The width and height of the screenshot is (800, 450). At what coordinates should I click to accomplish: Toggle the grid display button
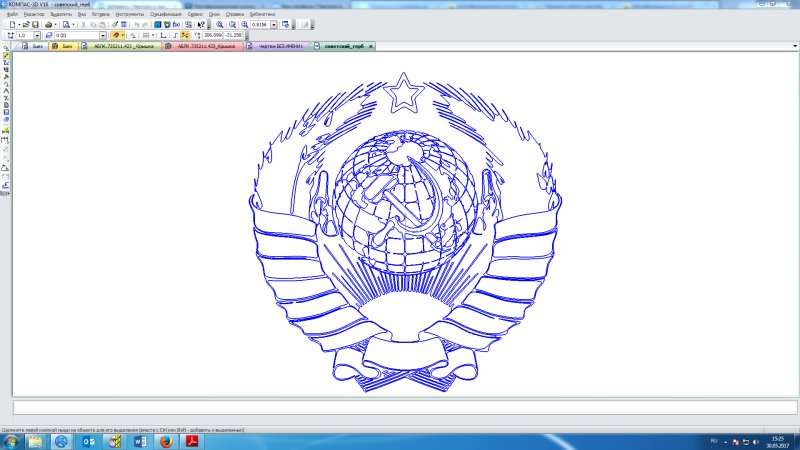145,36
